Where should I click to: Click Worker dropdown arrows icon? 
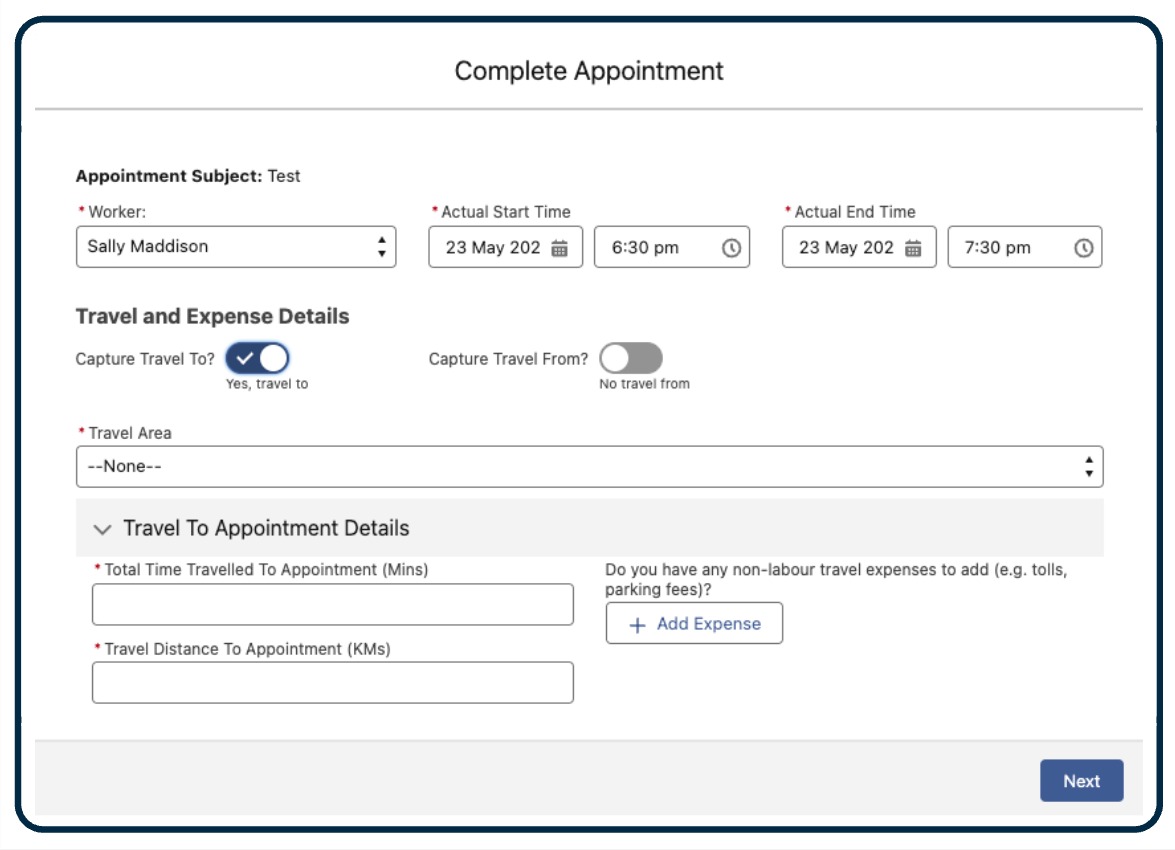(x=381, y=247)
